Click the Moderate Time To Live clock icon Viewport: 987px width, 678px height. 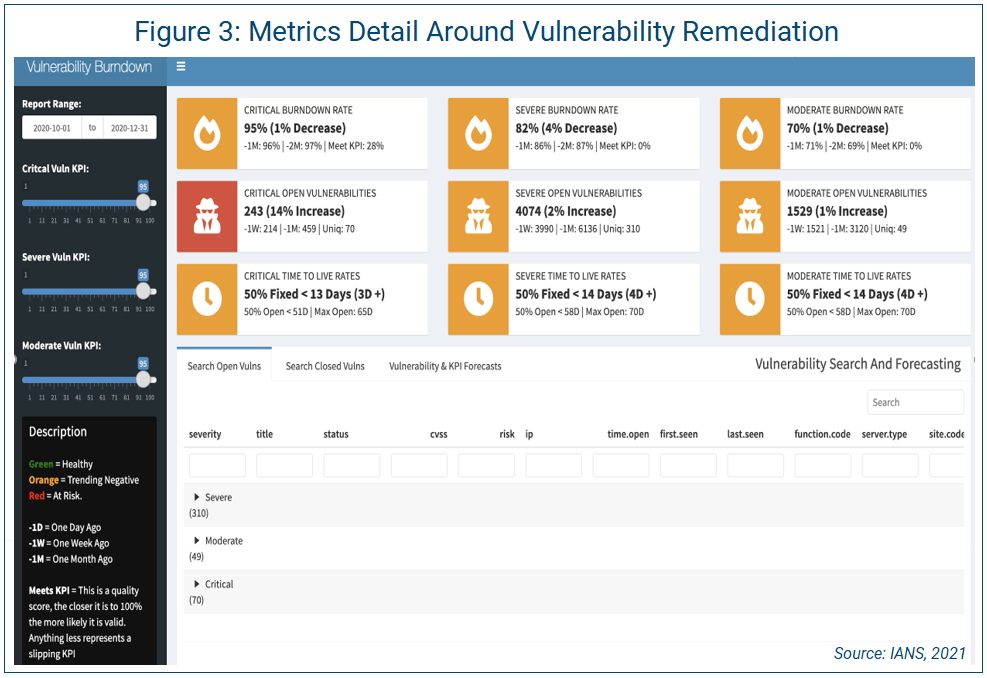click(x=750, y=300)
